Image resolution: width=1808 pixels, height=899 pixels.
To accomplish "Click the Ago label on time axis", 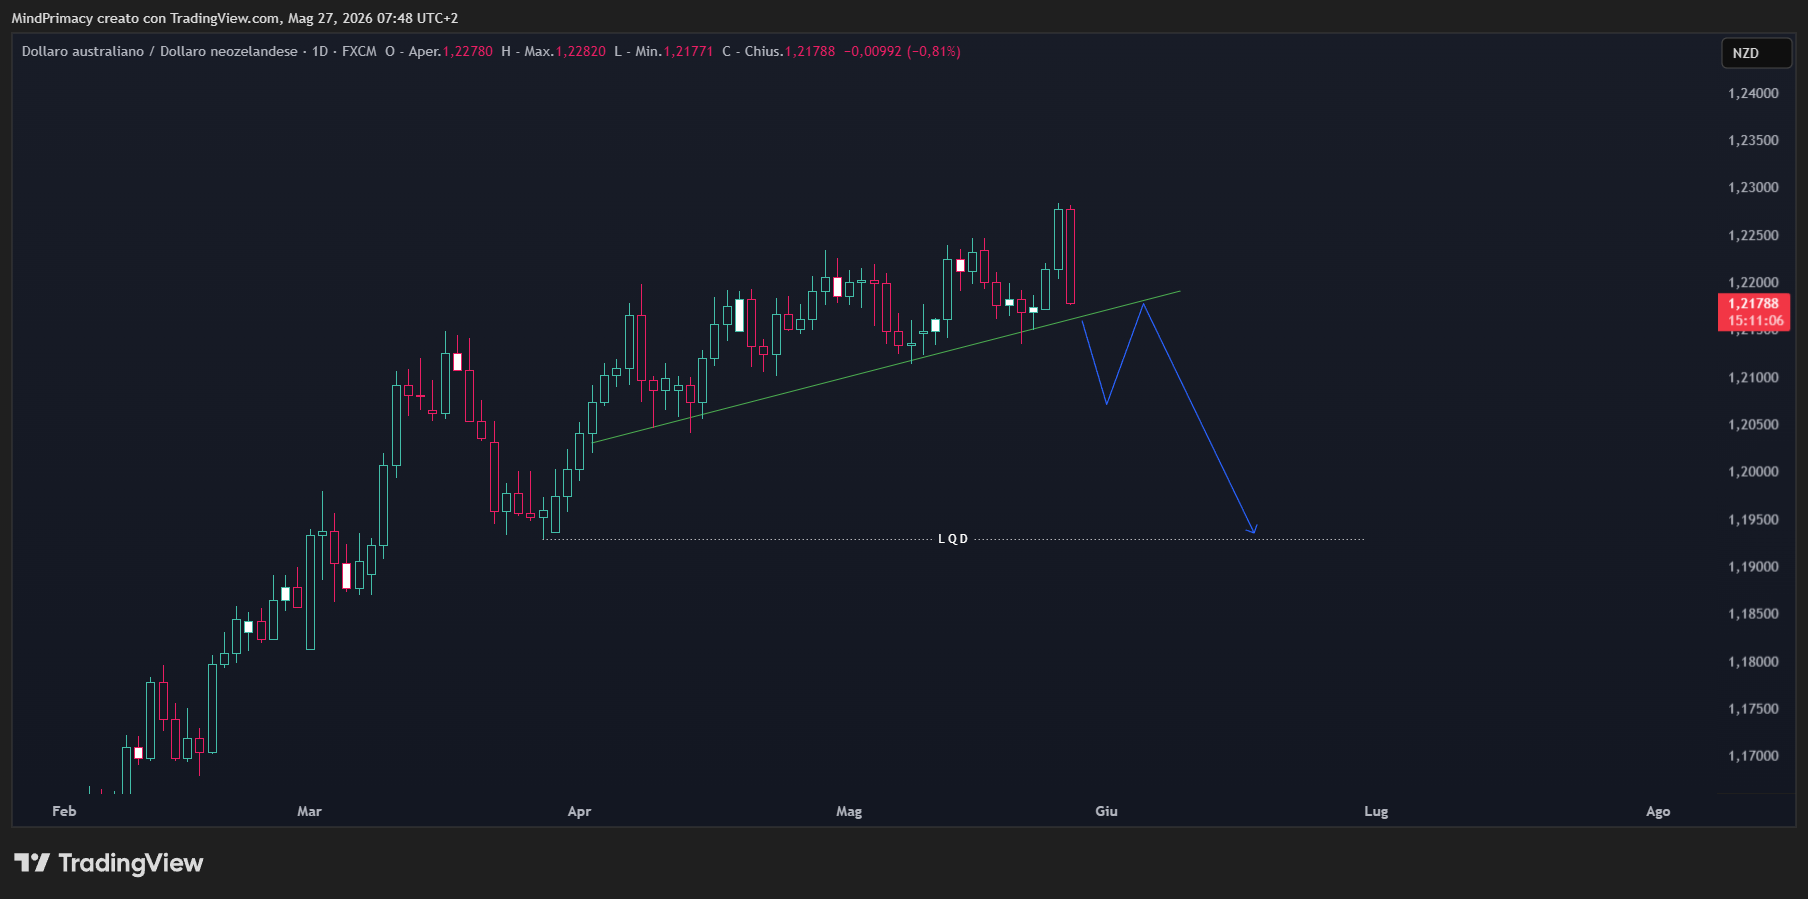I will coord(1658,811).
